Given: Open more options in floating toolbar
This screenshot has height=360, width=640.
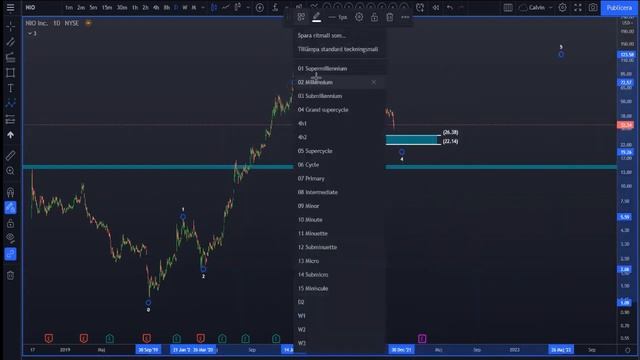Looking at the screenshot, I should pos(405,17).
